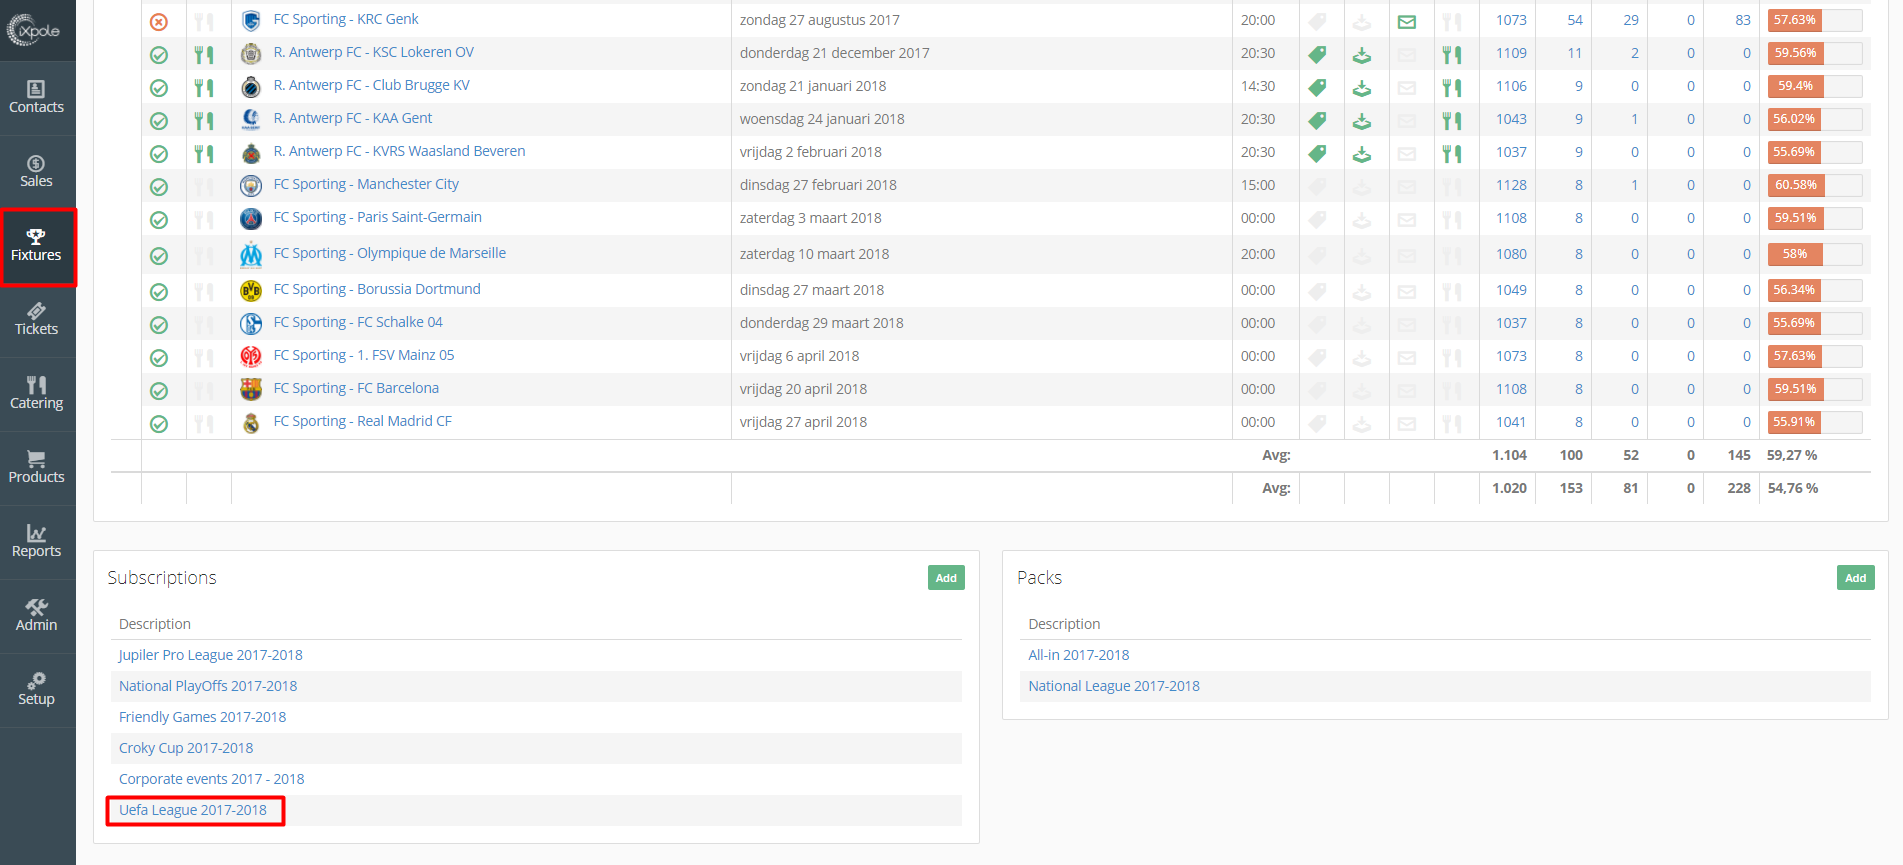The width and height of the screenshot is (1903, 865).
Task: Open R. Antwerp FC - Club Brugge KV fixture
Action: [x=372, y=85]
